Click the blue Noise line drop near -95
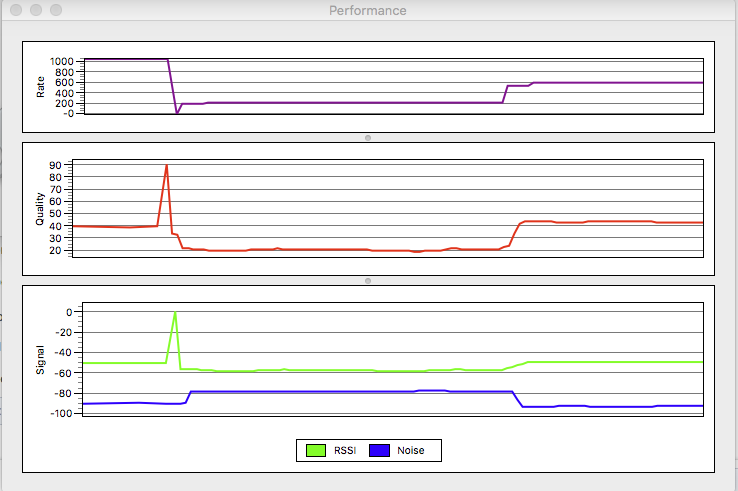738x491 pixels. 518,399
